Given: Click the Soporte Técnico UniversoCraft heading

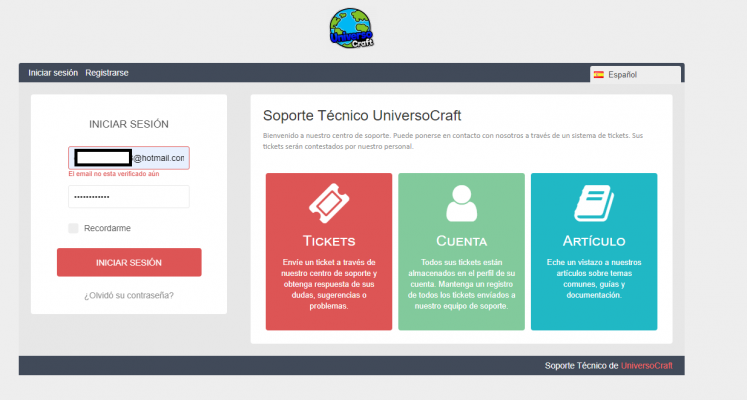Looking at the screenshot, I should [x=362, y=116].
